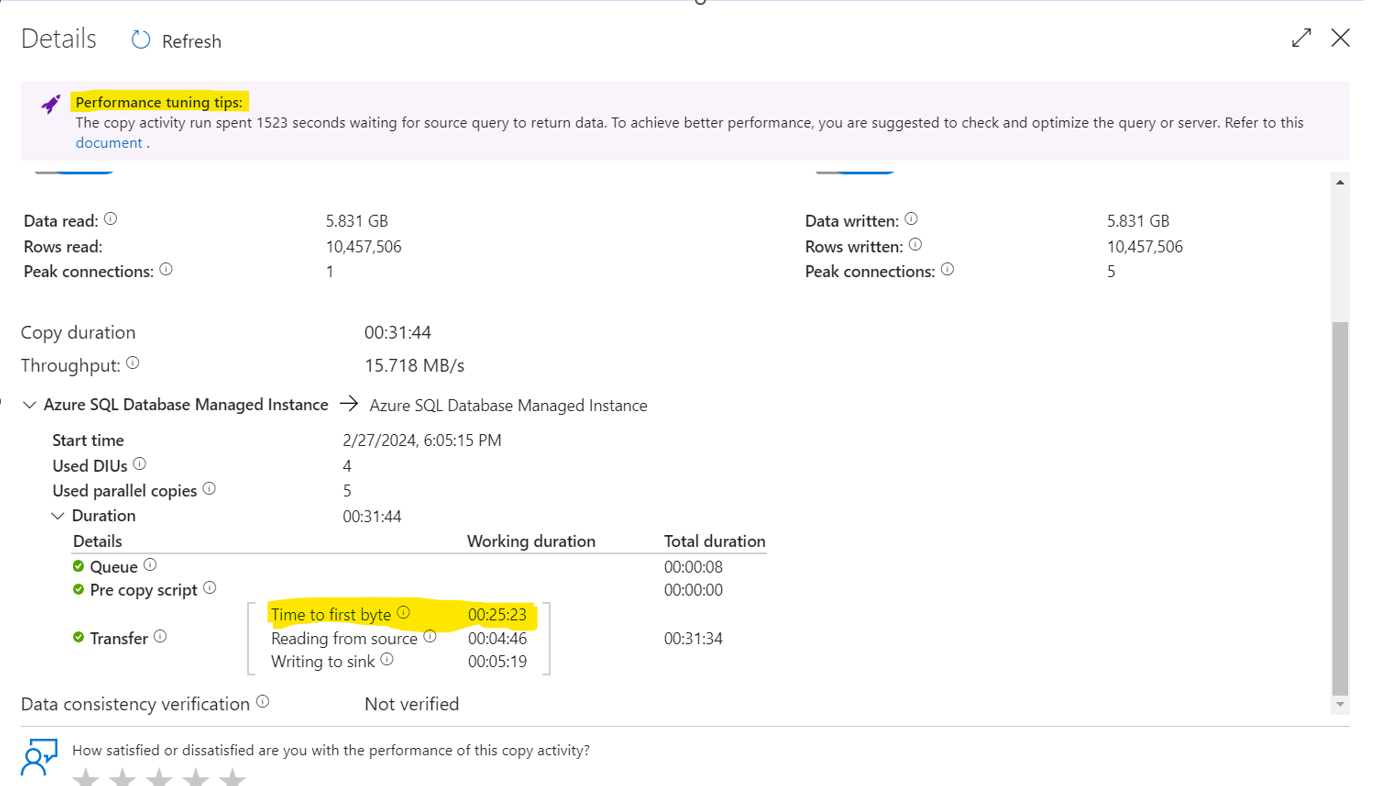The height and width of the screenshot is (786, 1375).
Task: Click the Data written value 5.831 GB
Action: coord(1138,221)
